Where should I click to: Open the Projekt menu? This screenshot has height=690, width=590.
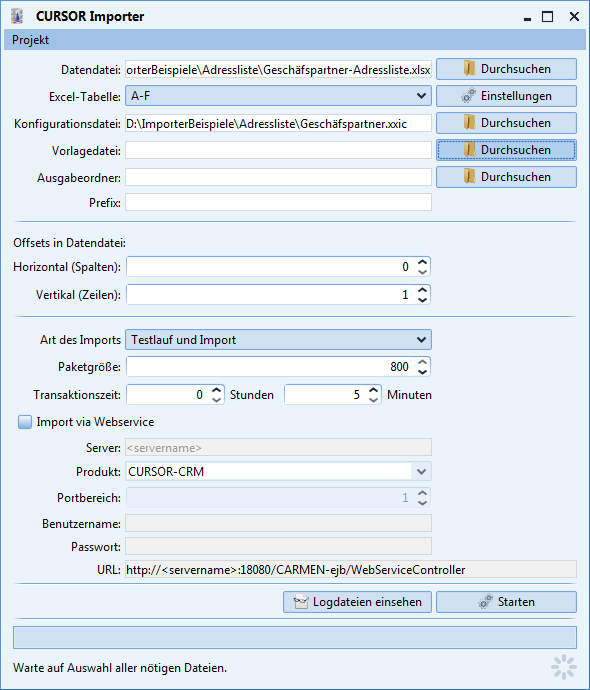coord(30,40)
